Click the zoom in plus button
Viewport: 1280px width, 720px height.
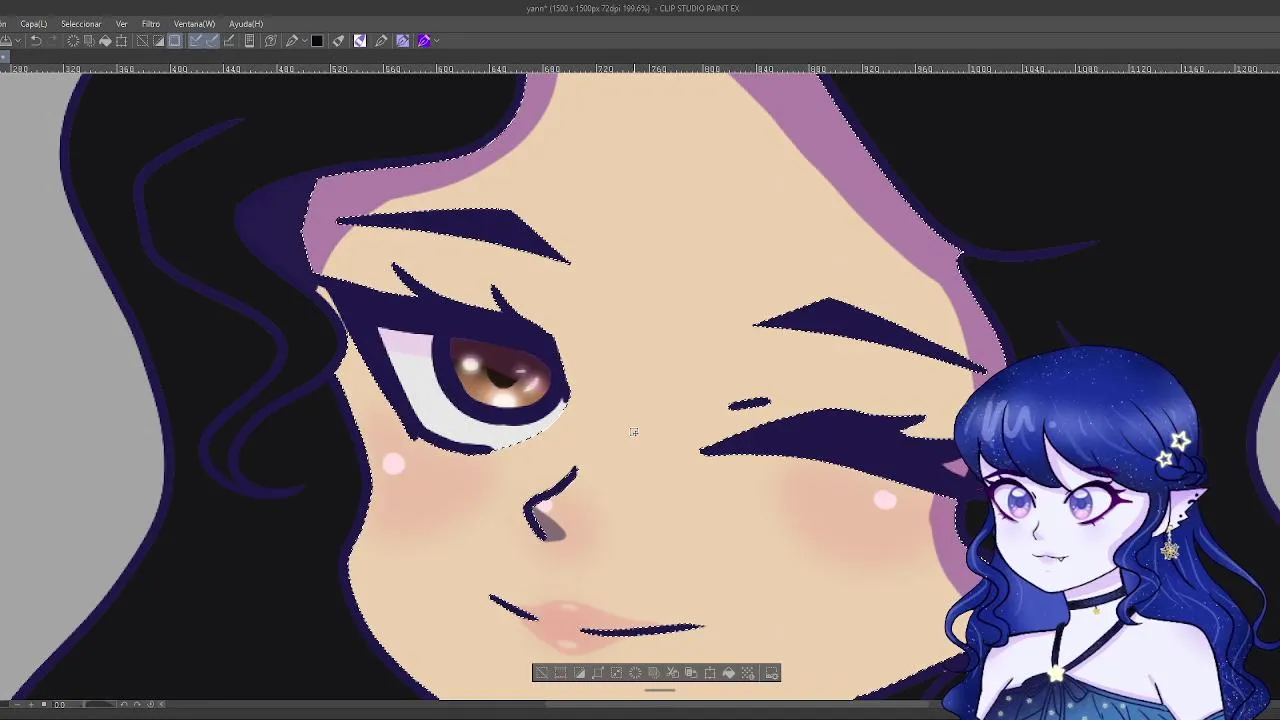(x=31, y=704)
